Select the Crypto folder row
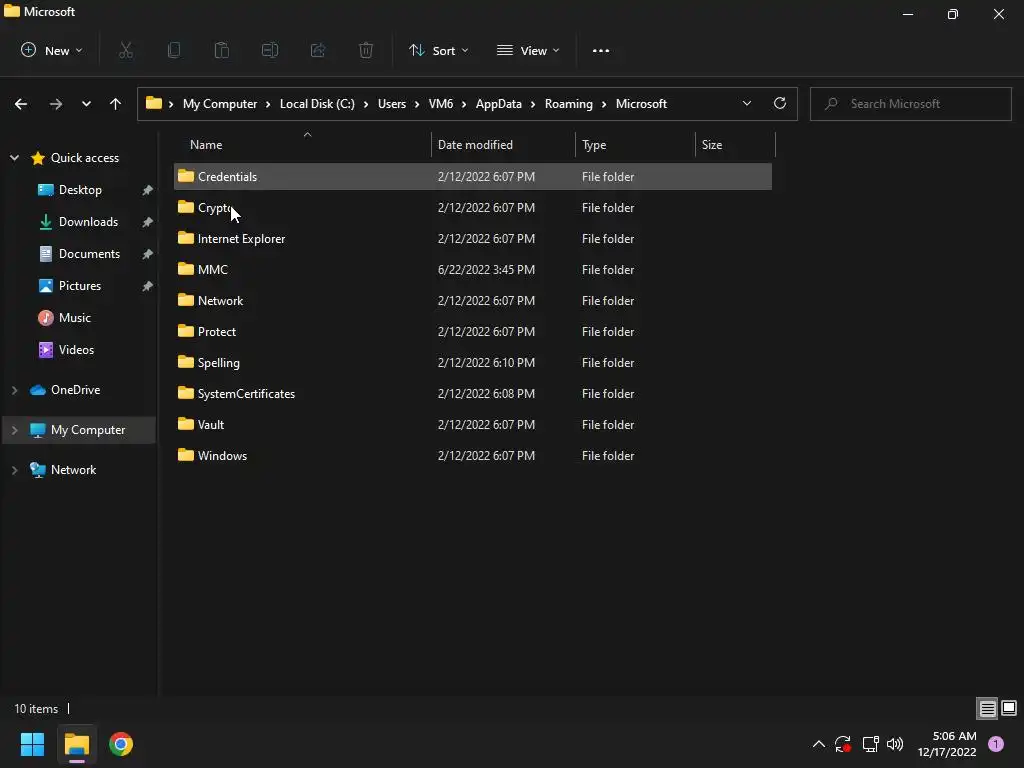This screenshot has height=768, width=1024. [473, 208]
